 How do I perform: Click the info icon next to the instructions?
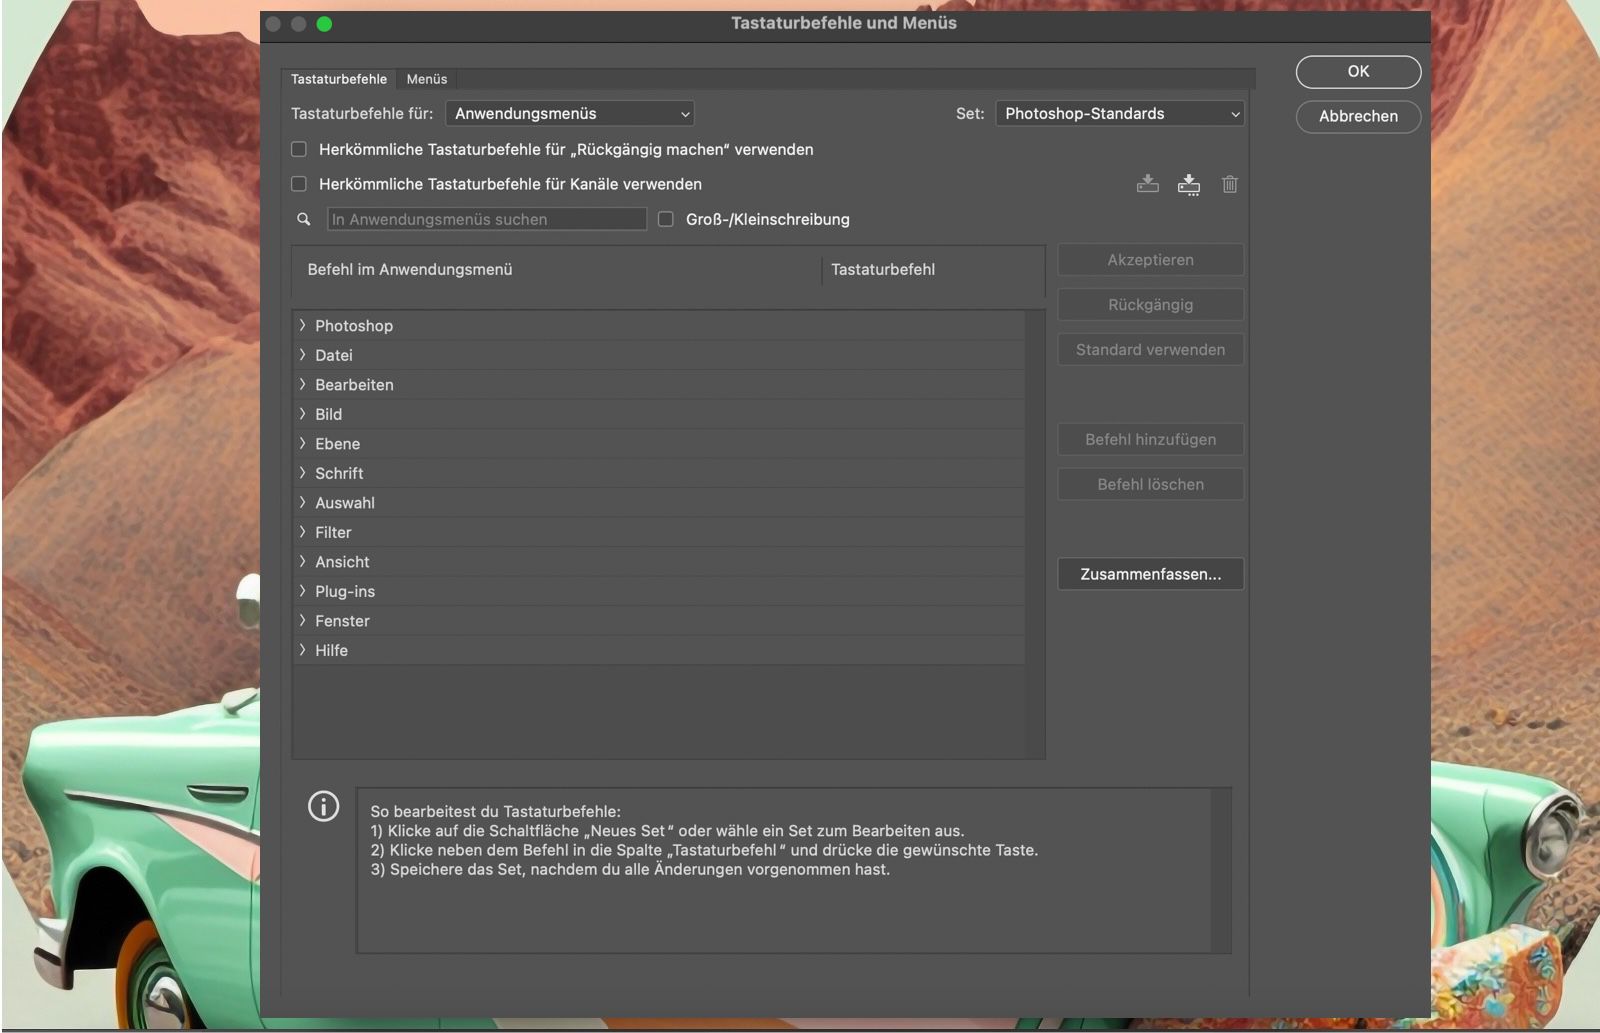click(323, 806)
